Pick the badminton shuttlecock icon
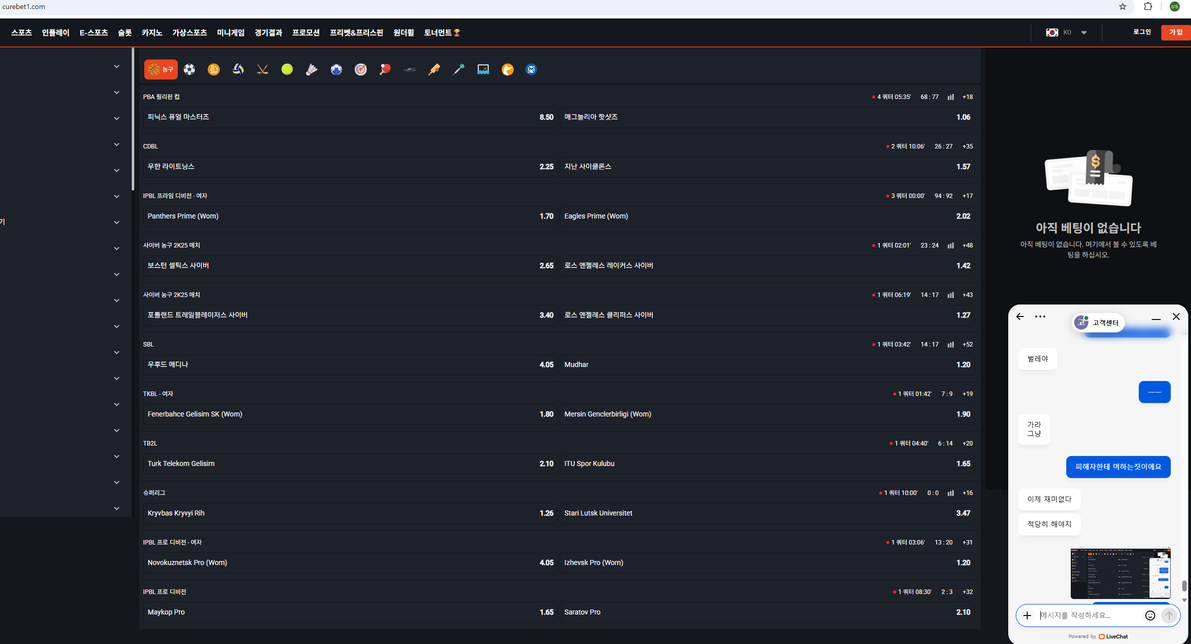The image size is (1191, 644). point(311,70)
